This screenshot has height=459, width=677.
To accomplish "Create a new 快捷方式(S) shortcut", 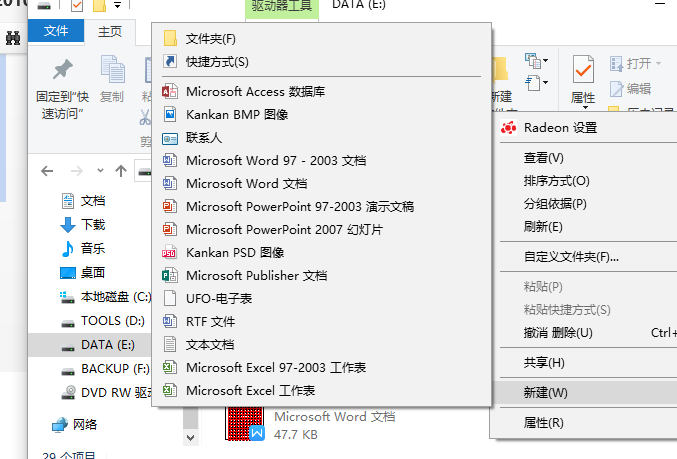I will pyautogui.click(x=321, y=62).
